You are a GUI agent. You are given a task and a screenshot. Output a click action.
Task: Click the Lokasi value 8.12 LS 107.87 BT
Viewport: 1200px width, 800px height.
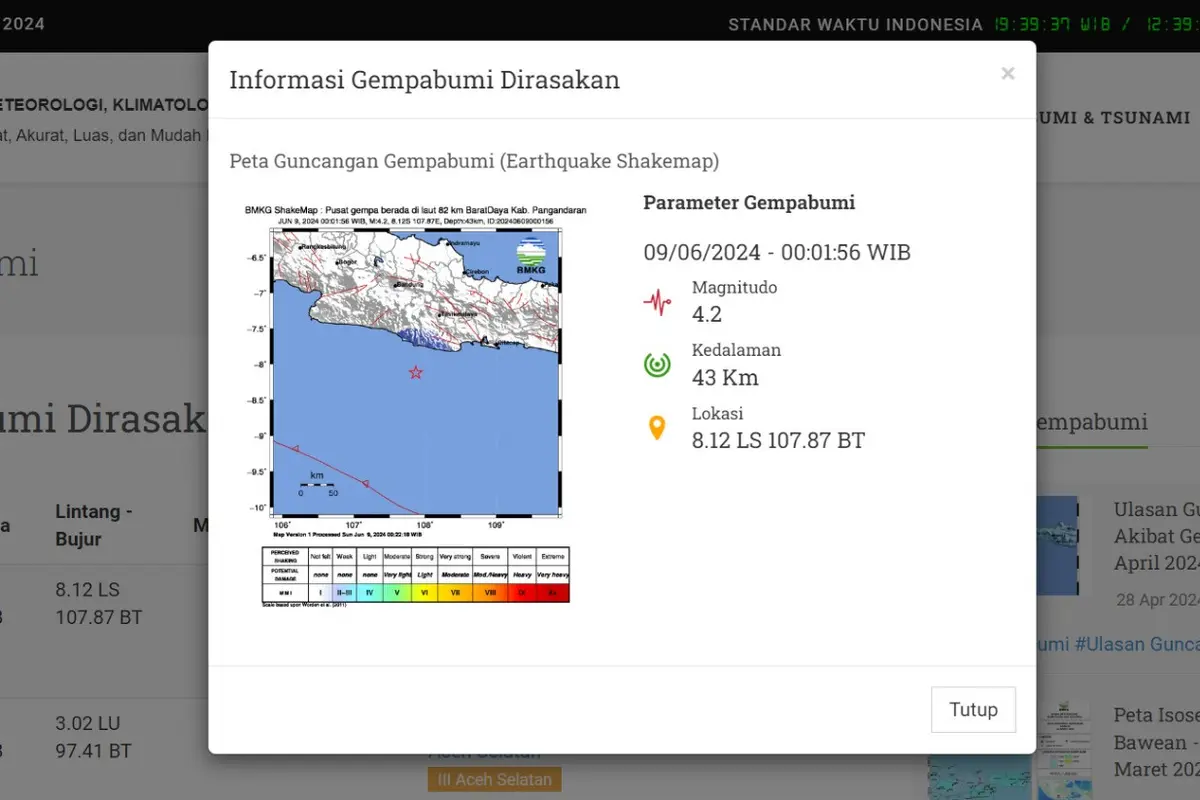[778, 440]
